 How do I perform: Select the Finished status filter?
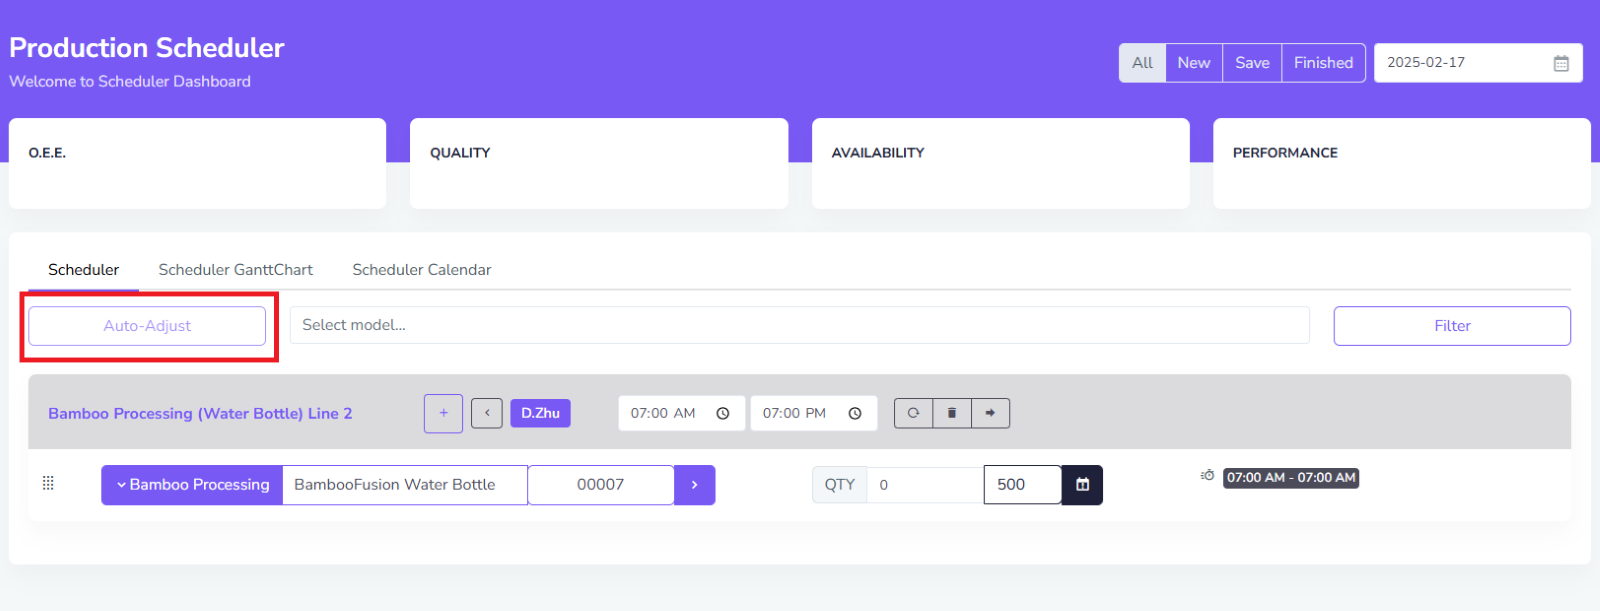tap(1323, 63)
